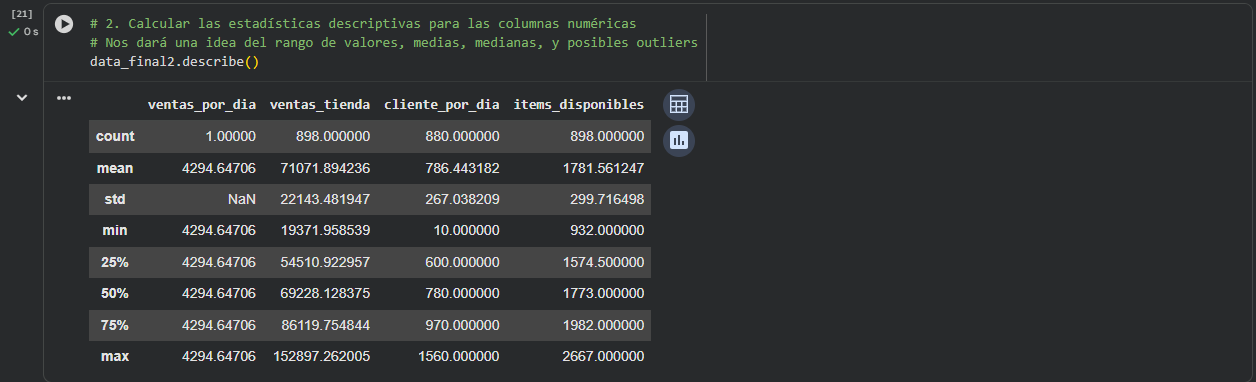Click the value 10.000000
Image resolution: width=1256 pixels, height=382 pixels.
pyautogui.click(x=466, y=230)
